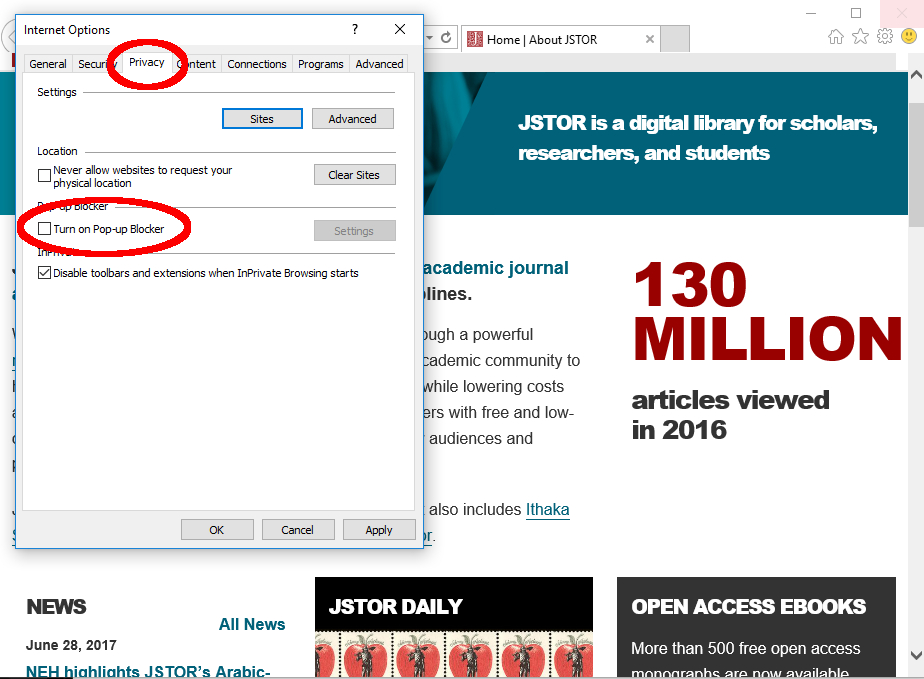Switch to the Advanced tab
Image resolution: width=924 pixels, height=679 pixels.
[x=380, y=64]
